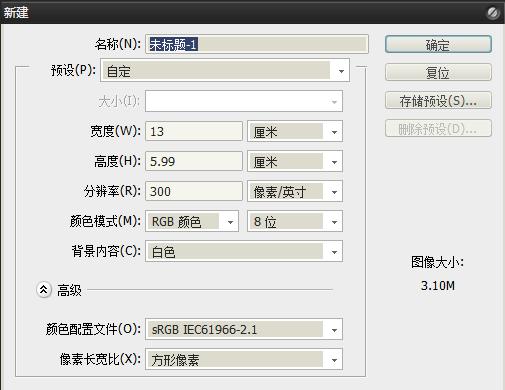Click the 分辨率 value field 300

click(194, 191)
